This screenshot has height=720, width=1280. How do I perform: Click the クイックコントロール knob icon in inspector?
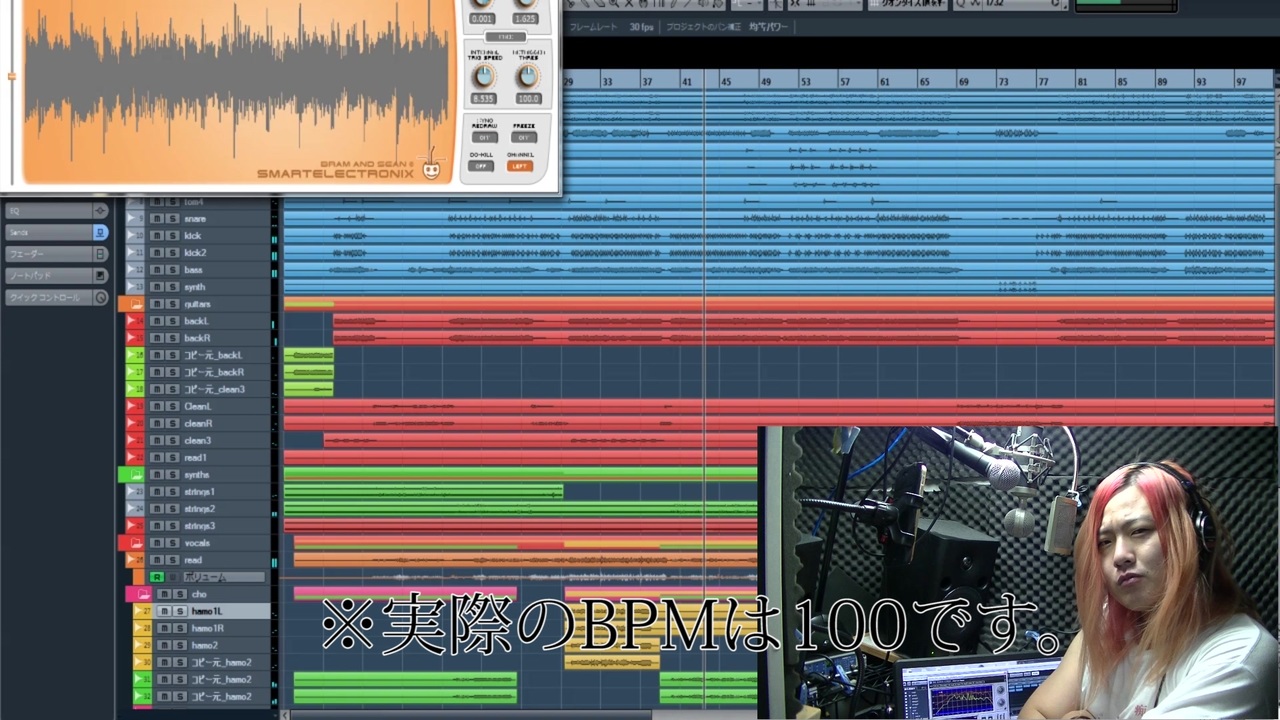(x=100, y=297)
